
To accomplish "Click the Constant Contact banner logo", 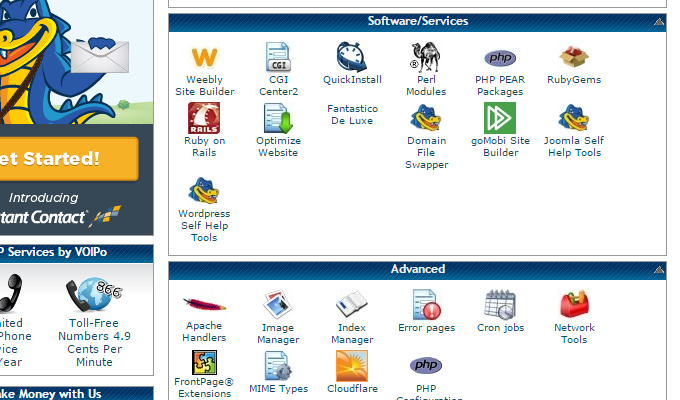I will pyautogui.click(x=61, y=216).
